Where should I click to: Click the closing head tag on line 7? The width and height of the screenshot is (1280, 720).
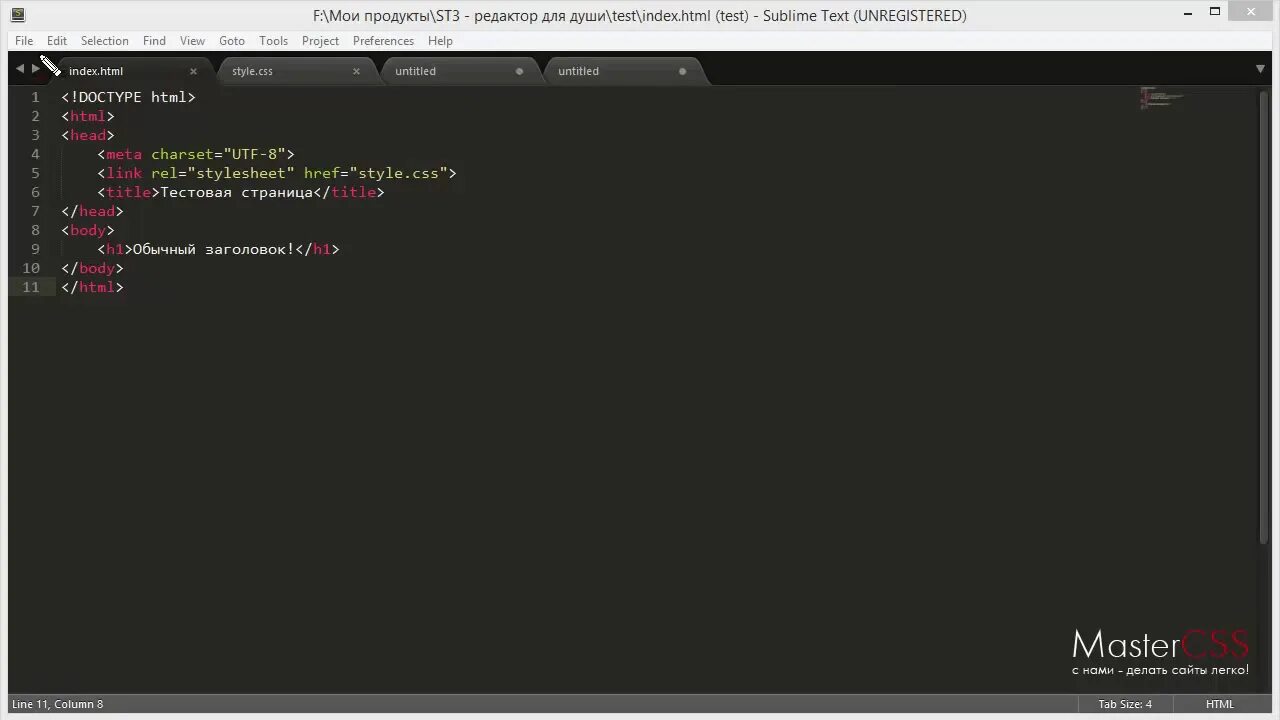[92, 211]
